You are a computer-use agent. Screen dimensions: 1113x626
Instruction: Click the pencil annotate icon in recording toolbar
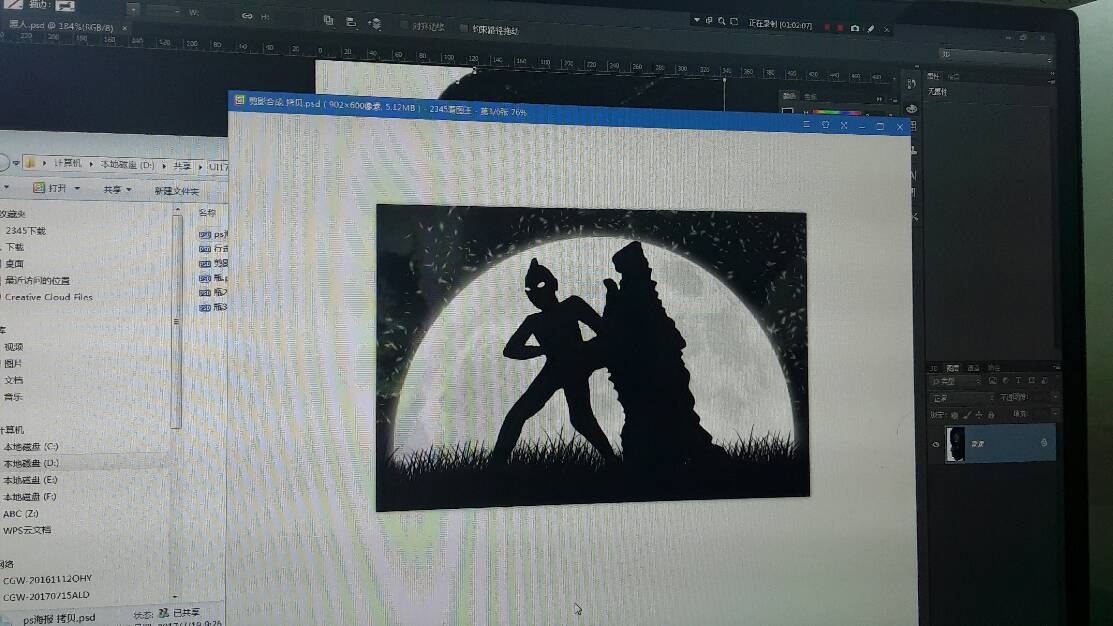[x=871, y=29]
